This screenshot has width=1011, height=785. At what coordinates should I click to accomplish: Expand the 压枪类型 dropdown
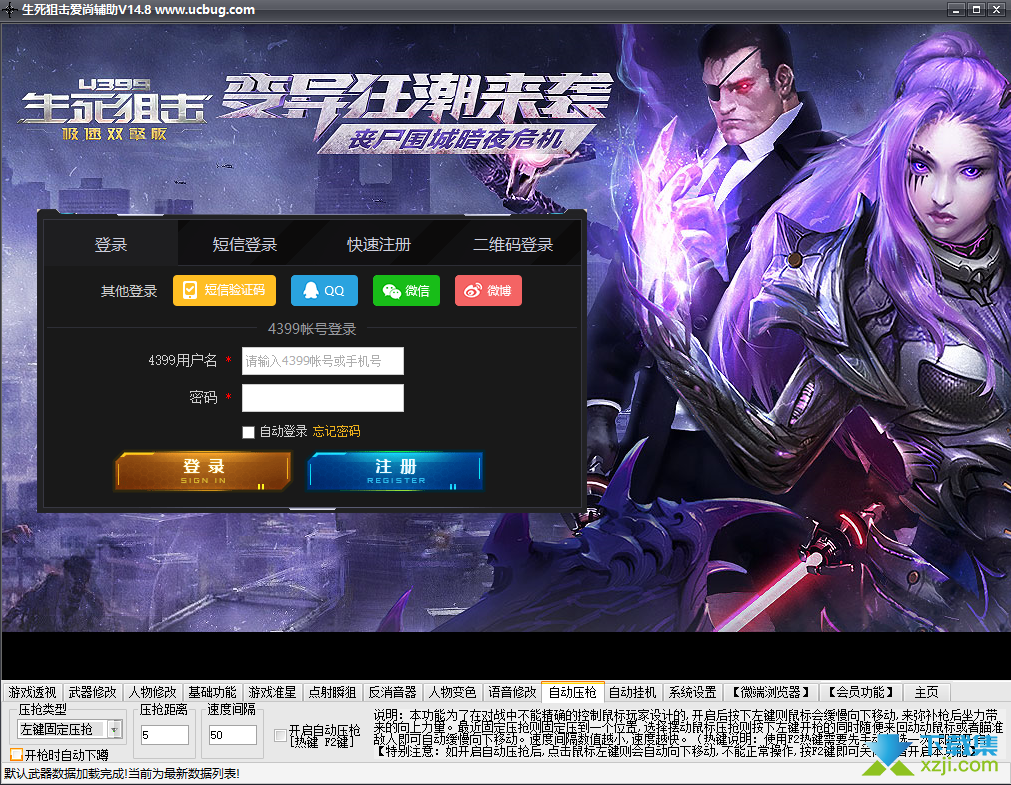[115, 730]
